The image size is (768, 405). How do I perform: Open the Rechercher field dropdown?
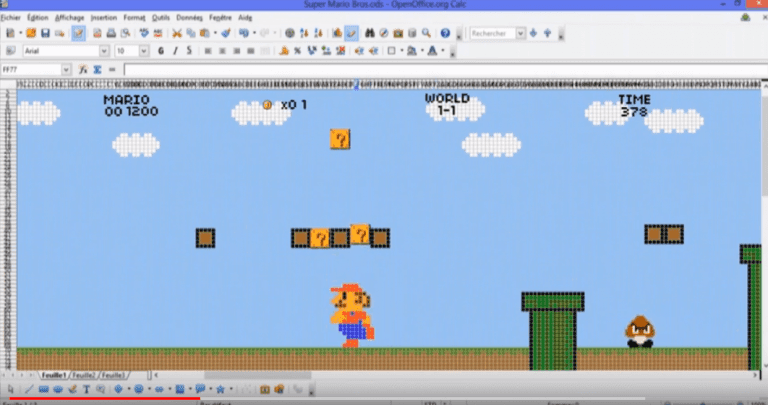point(521,33)
